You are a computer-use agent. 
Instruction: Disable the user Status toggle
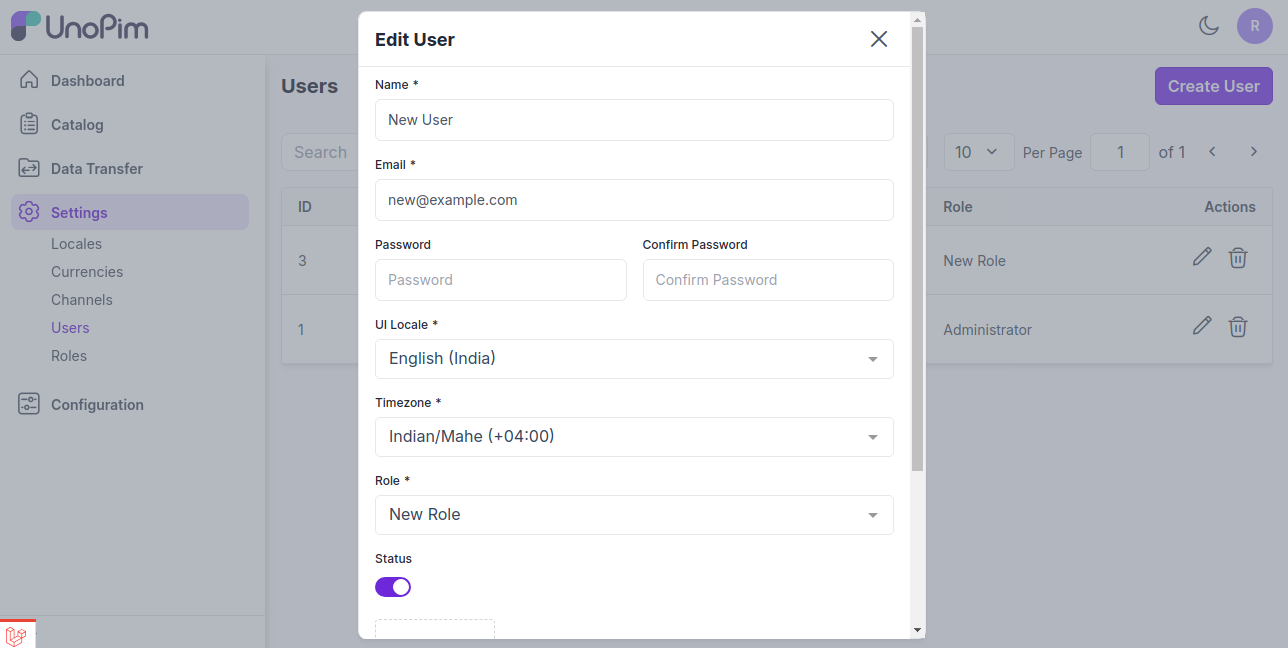tap(393, 587)
